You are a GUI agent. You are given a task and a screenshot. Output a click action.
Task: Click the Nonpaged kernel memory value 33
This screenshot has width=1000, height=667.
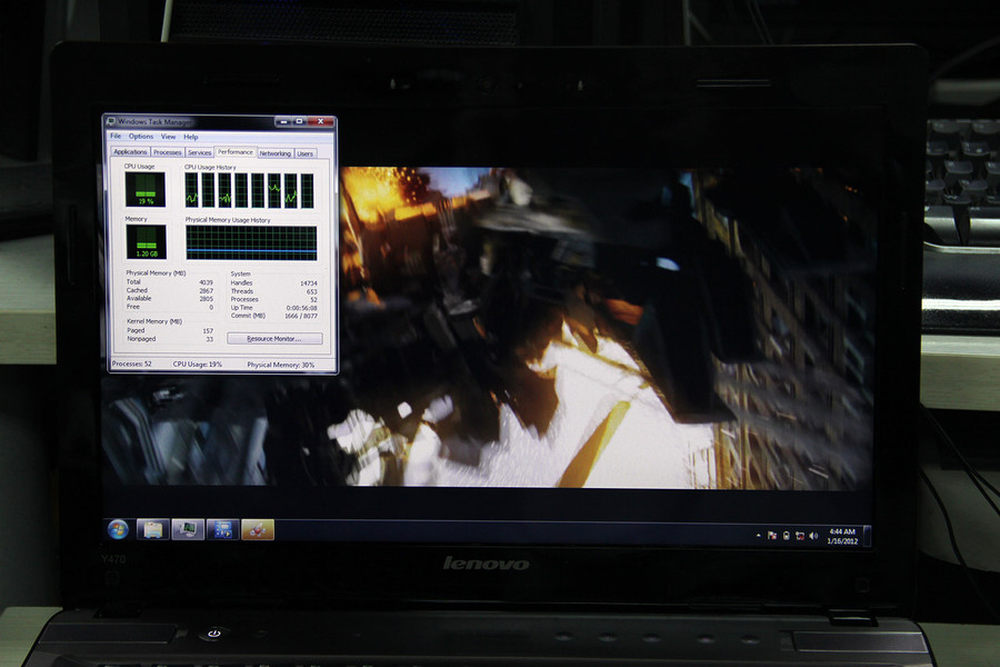(x=210, y=339)
